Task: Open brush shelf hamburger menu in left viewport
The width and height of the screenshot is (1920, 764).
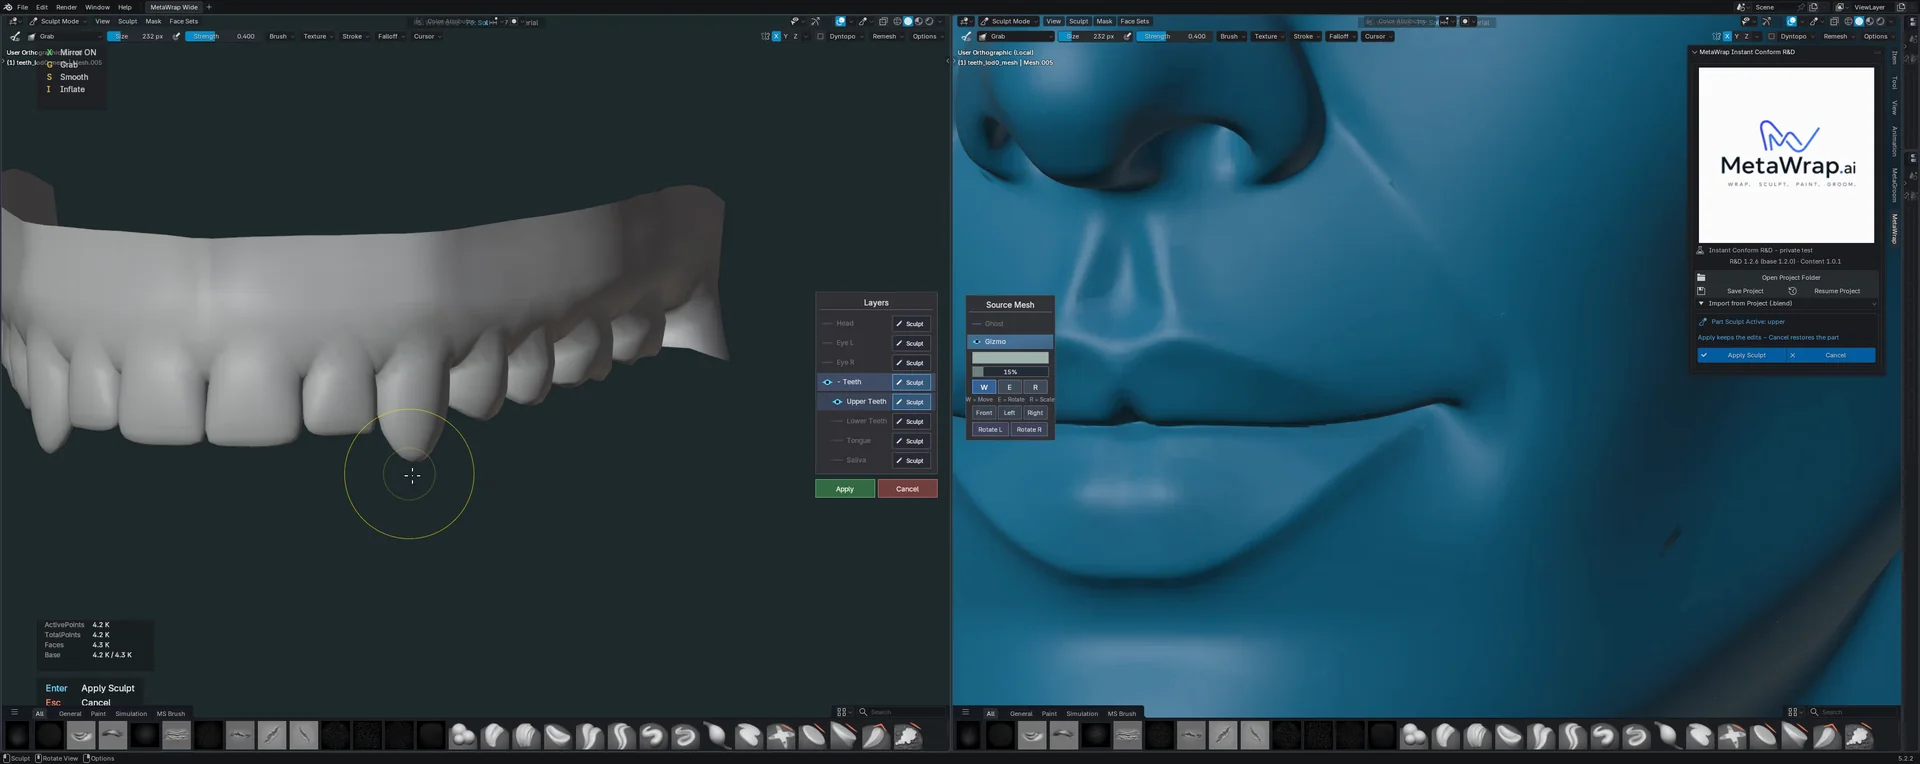Action: [14, 713]
